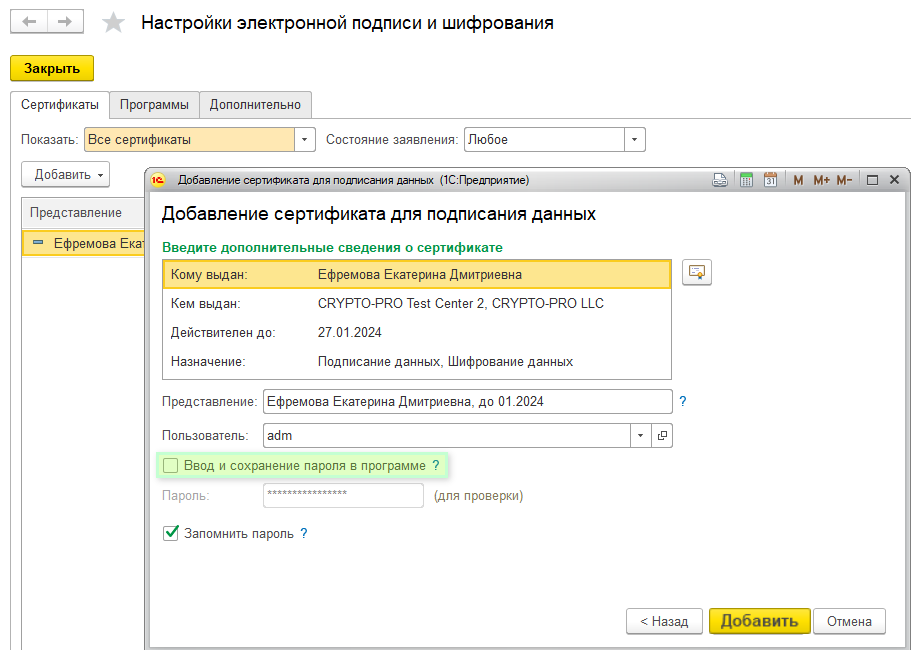Click the < Назад button
Image resolution: width=911 pixels, height=650 pixels.
pos(664,621)
